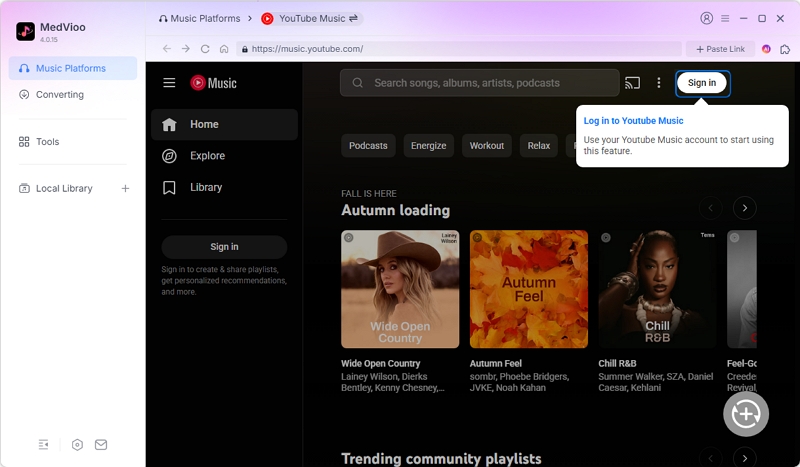
Task: Click the Autumn Feel title text
Action: [496, 363]
